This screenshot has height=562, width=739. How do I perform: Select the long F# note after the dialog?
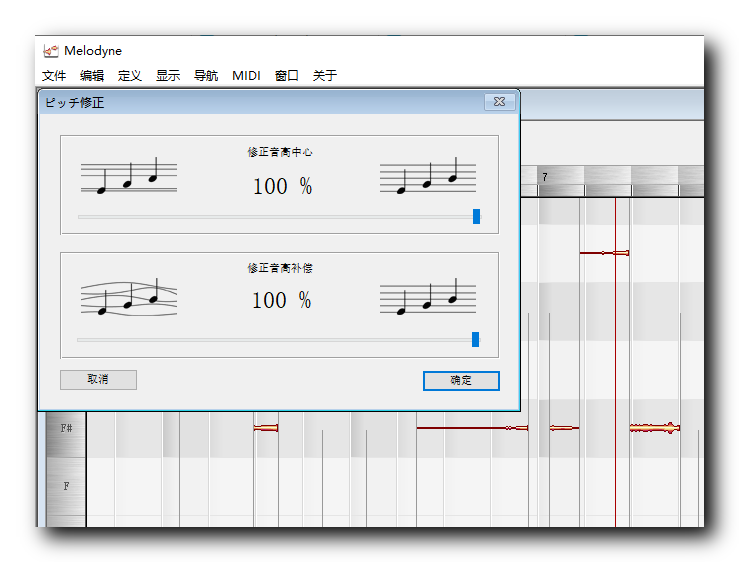click(x=472, y=428)
